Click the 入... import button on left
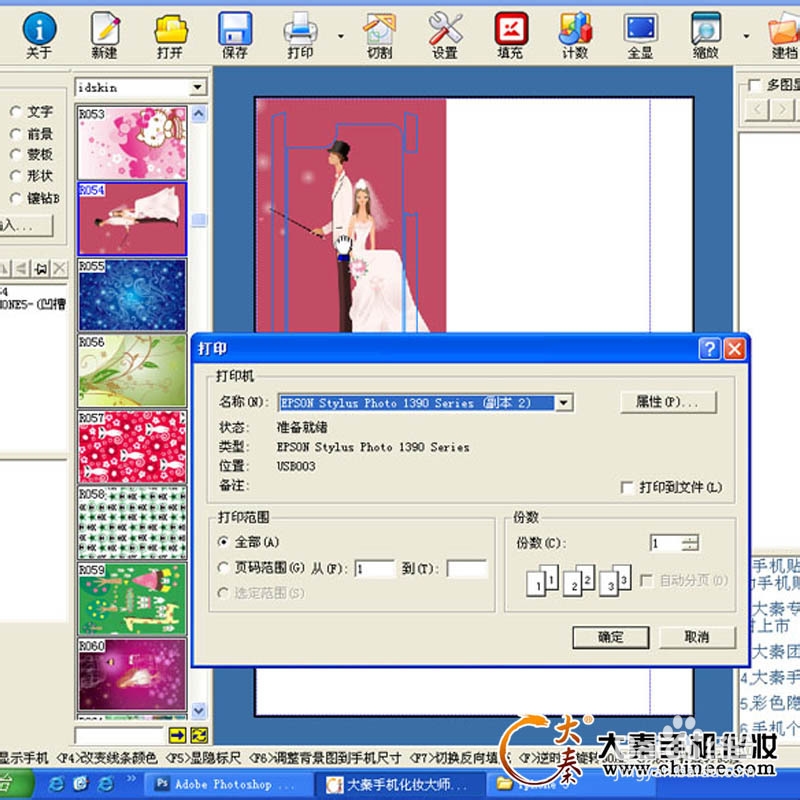The width and height of the screenshot is (800, 800). coord(26,225)
